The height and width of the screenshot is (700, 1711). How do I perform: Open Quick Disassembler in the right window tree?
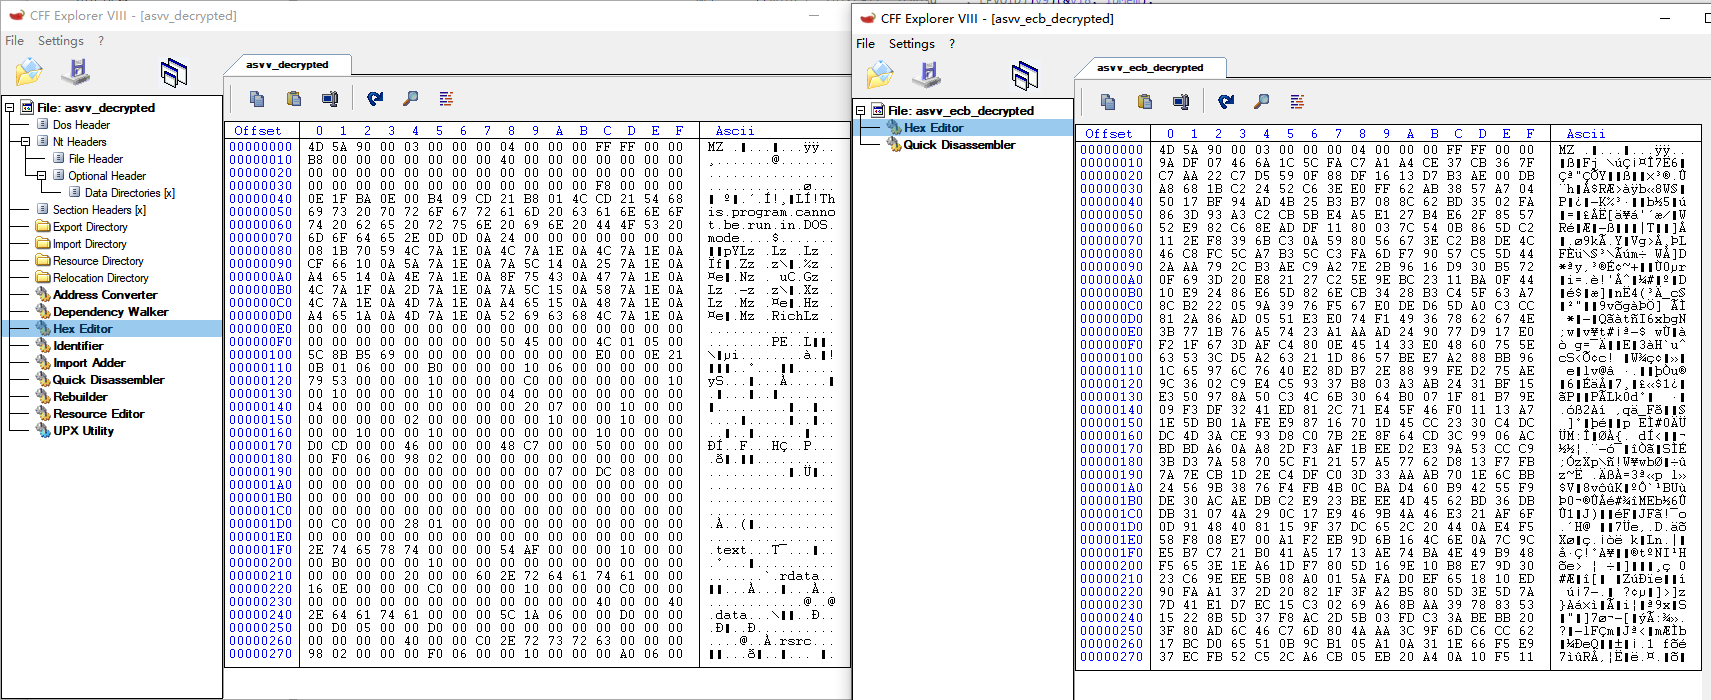(959, 145)
